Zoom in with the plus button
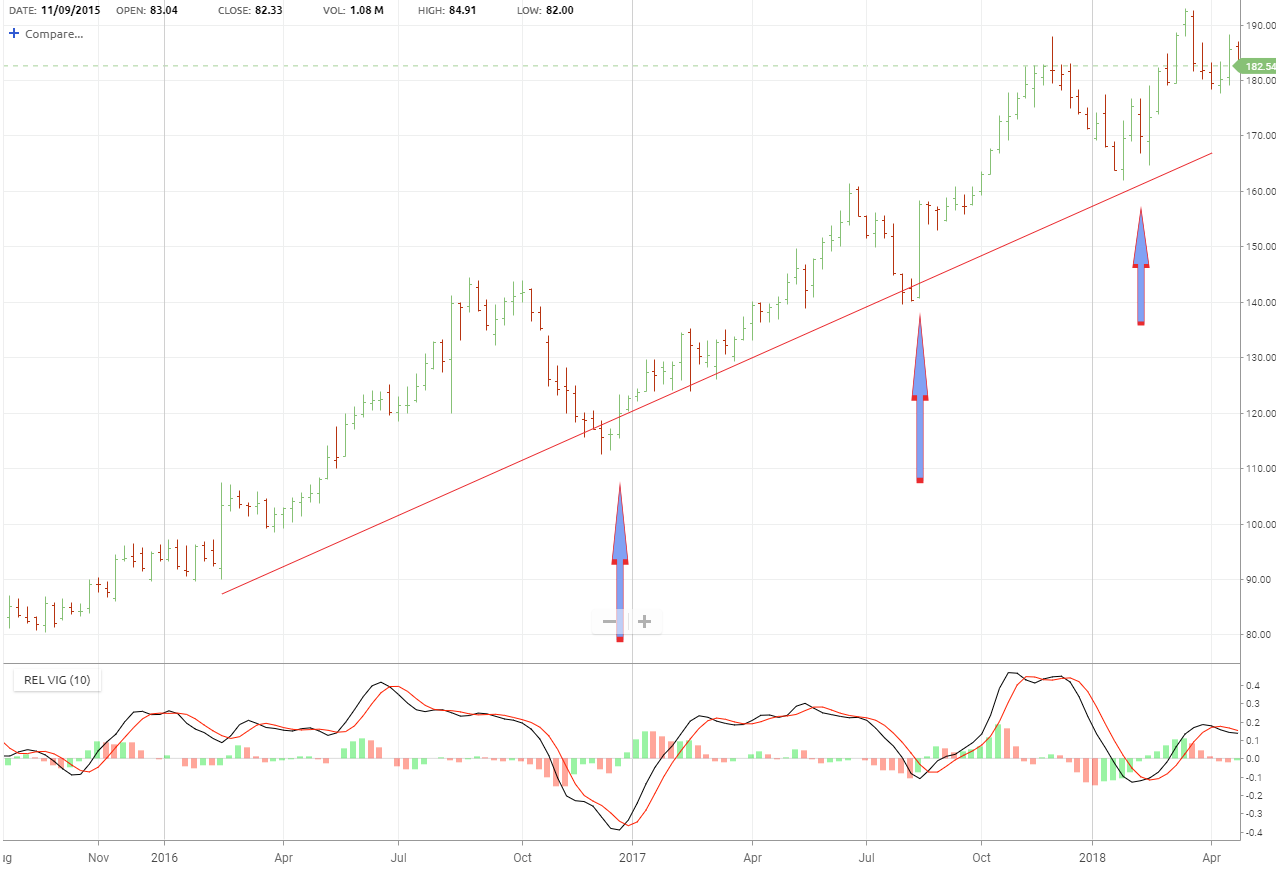The width and height of the screenshot is (1276, 873). click(x=645, y=622)
